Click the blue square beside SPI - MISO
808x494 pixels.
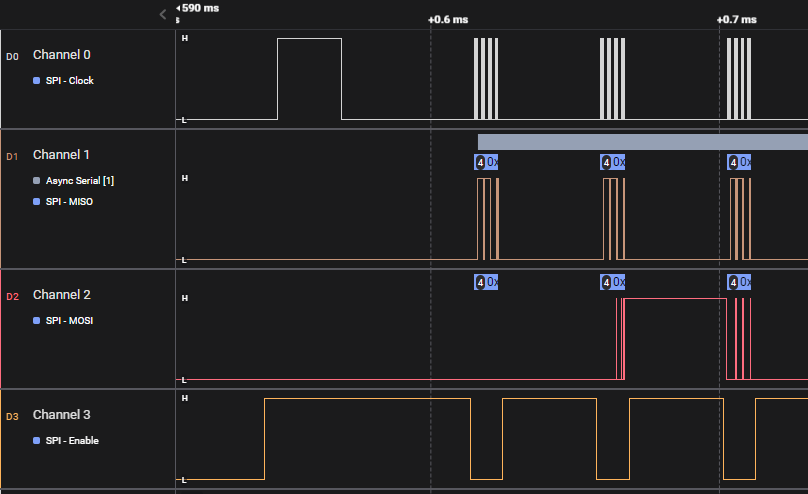pos(37,201)
